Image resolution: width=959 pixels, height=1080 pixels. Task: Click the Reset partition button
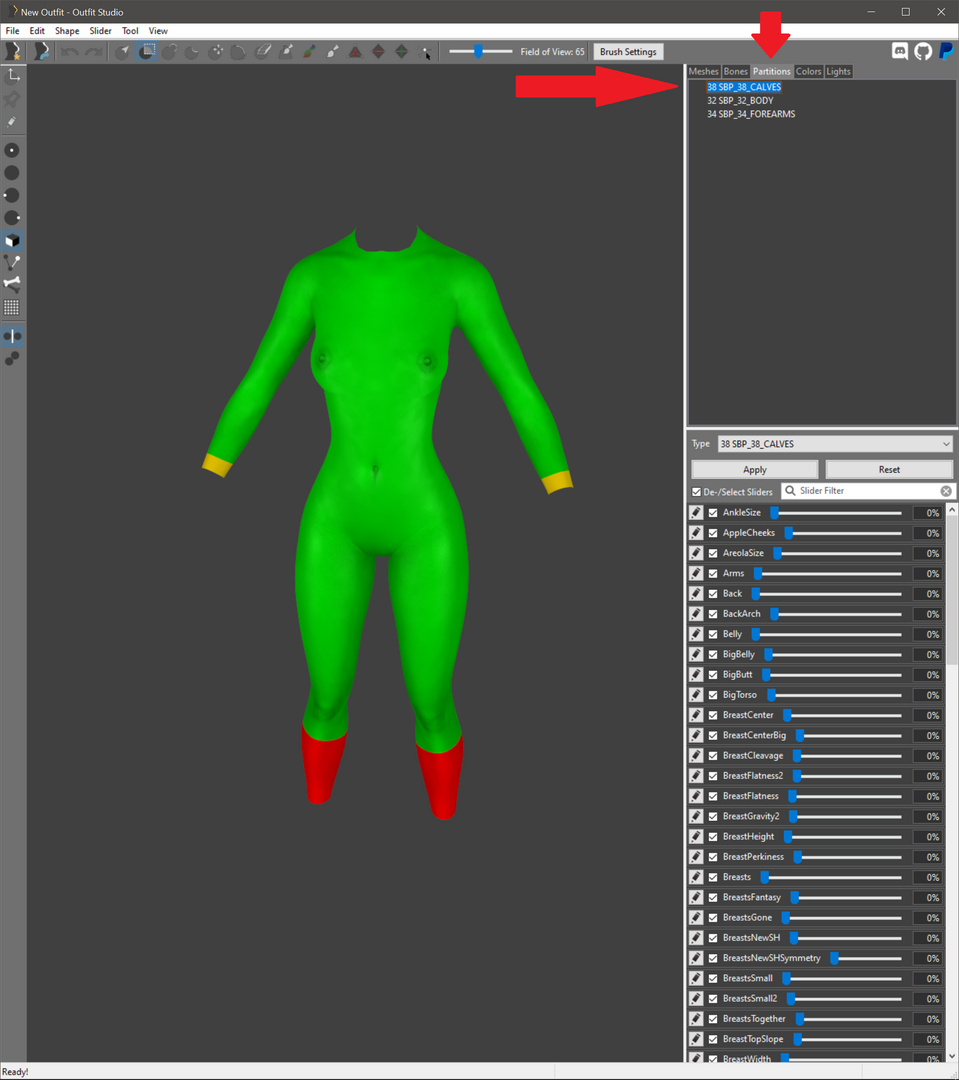[x=889, y=470]
